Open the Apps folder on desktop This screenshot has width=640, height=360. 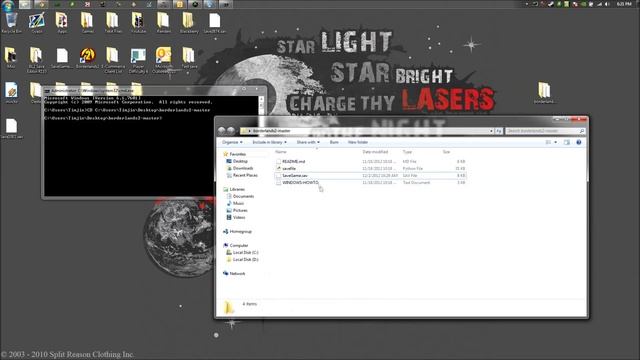point(62,22)
